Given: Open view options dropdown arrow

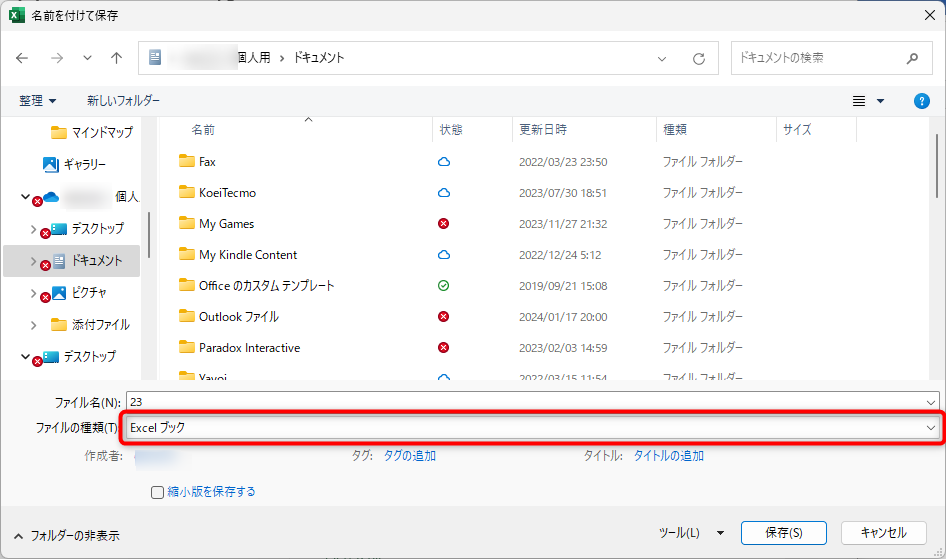Looking at the screenshot, I should click(x=880, y=101).
